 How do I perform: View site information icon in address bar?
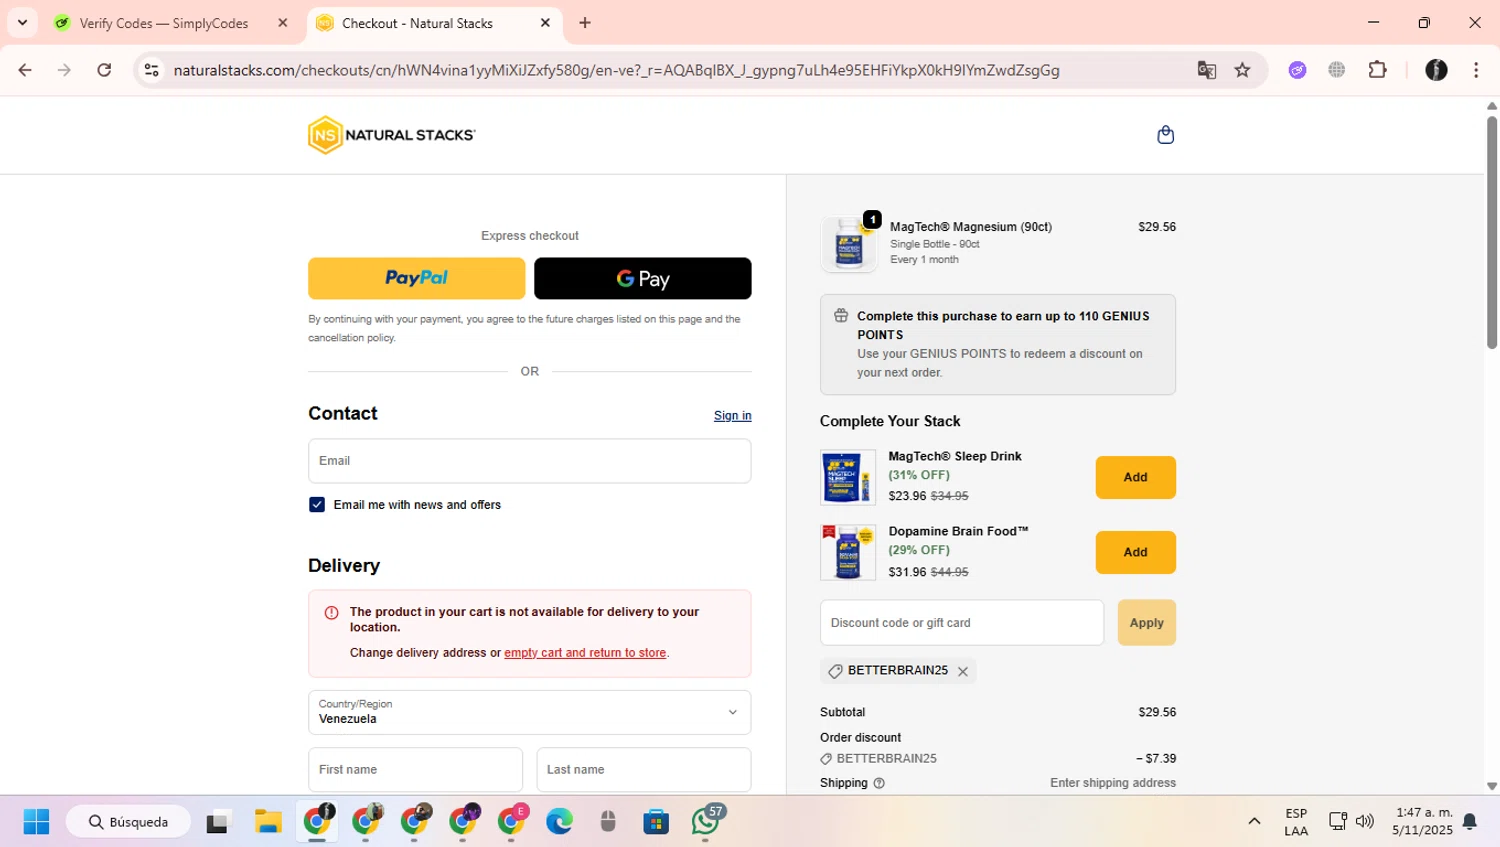coord(151,70)
